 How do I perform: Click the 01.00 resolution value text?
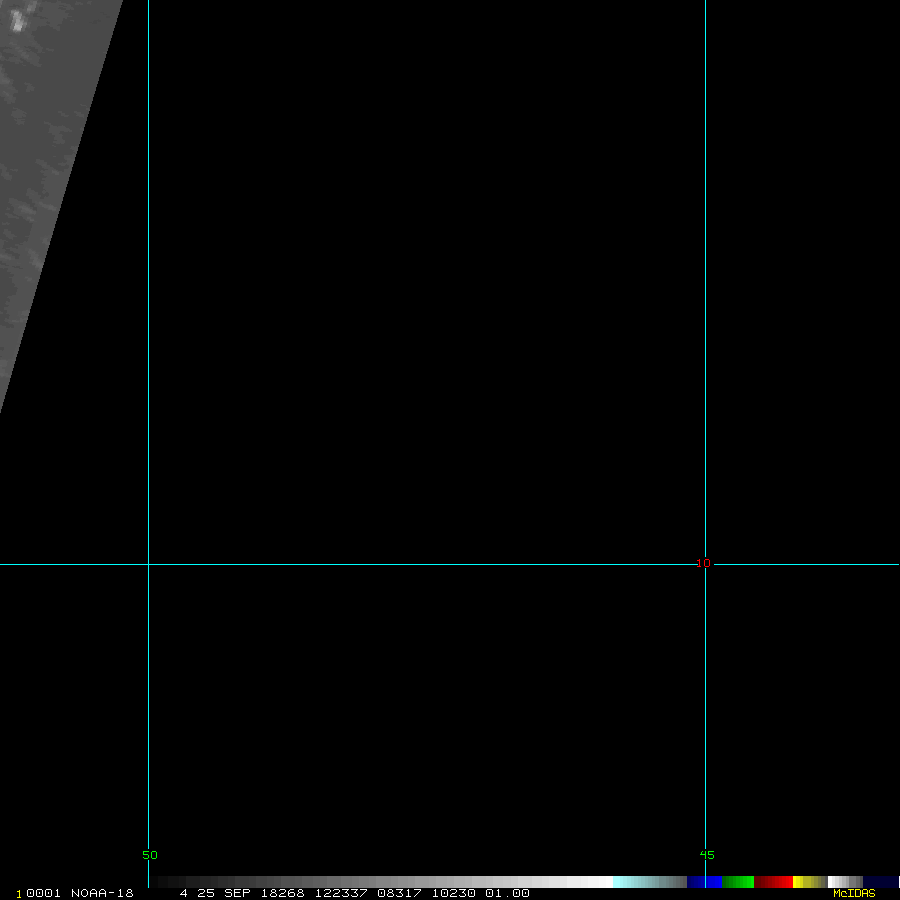[x=507, y=893]
